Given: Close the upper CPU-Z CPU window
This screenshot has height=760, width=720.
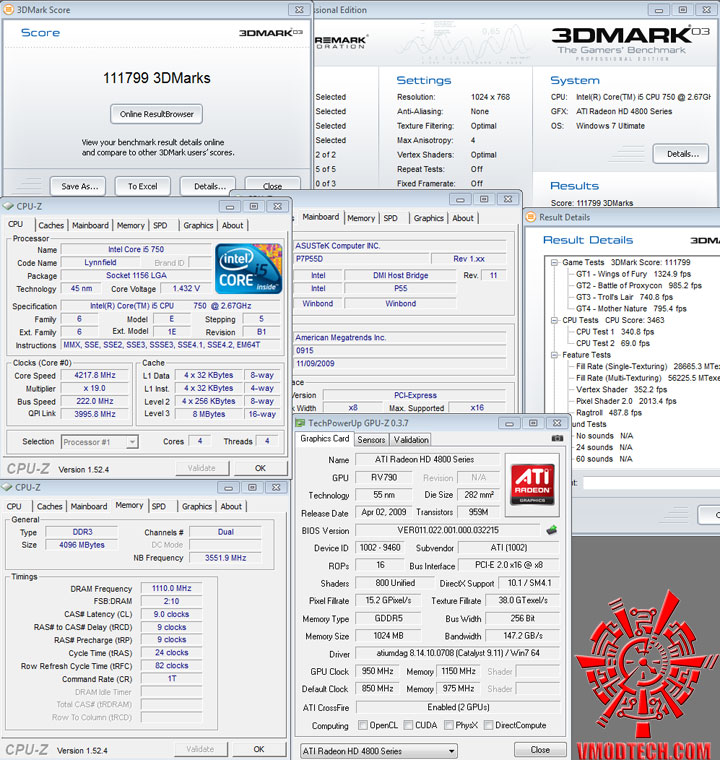Looking at the screenshot, I should pos(278,206).
